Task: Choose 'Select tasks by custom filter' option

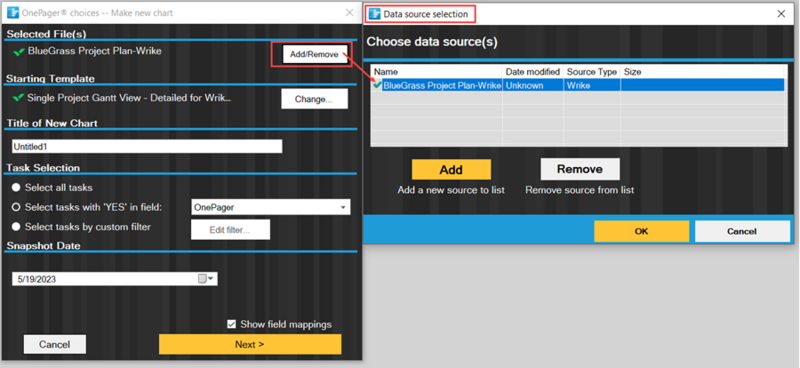Action: click(x=16, y=227)
